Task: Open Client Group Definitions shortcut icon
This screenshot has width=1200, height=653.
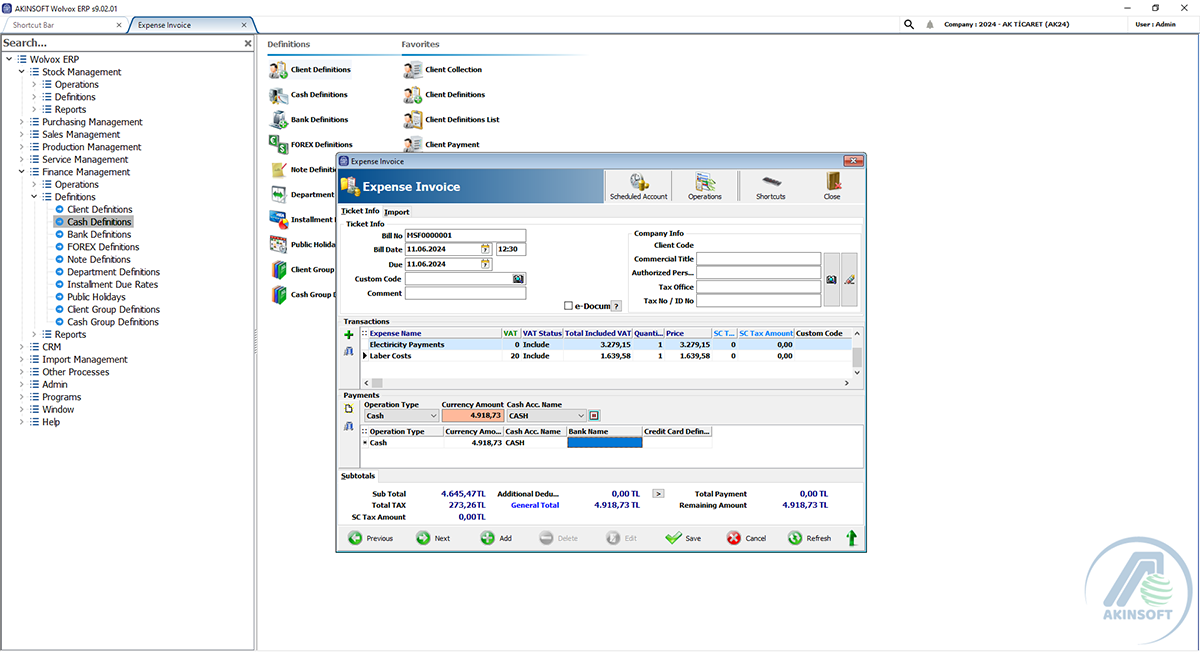Action: pyautogui.click(x=279, y=270)
